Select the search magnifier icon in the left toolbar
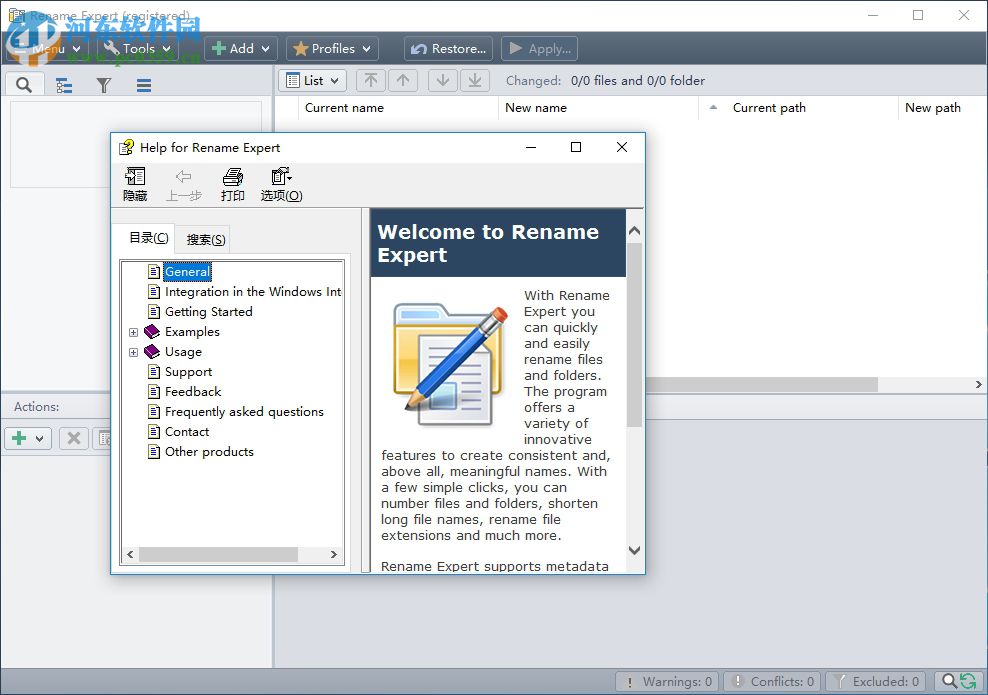Screen dimensions: 988x695 (24, 85)
